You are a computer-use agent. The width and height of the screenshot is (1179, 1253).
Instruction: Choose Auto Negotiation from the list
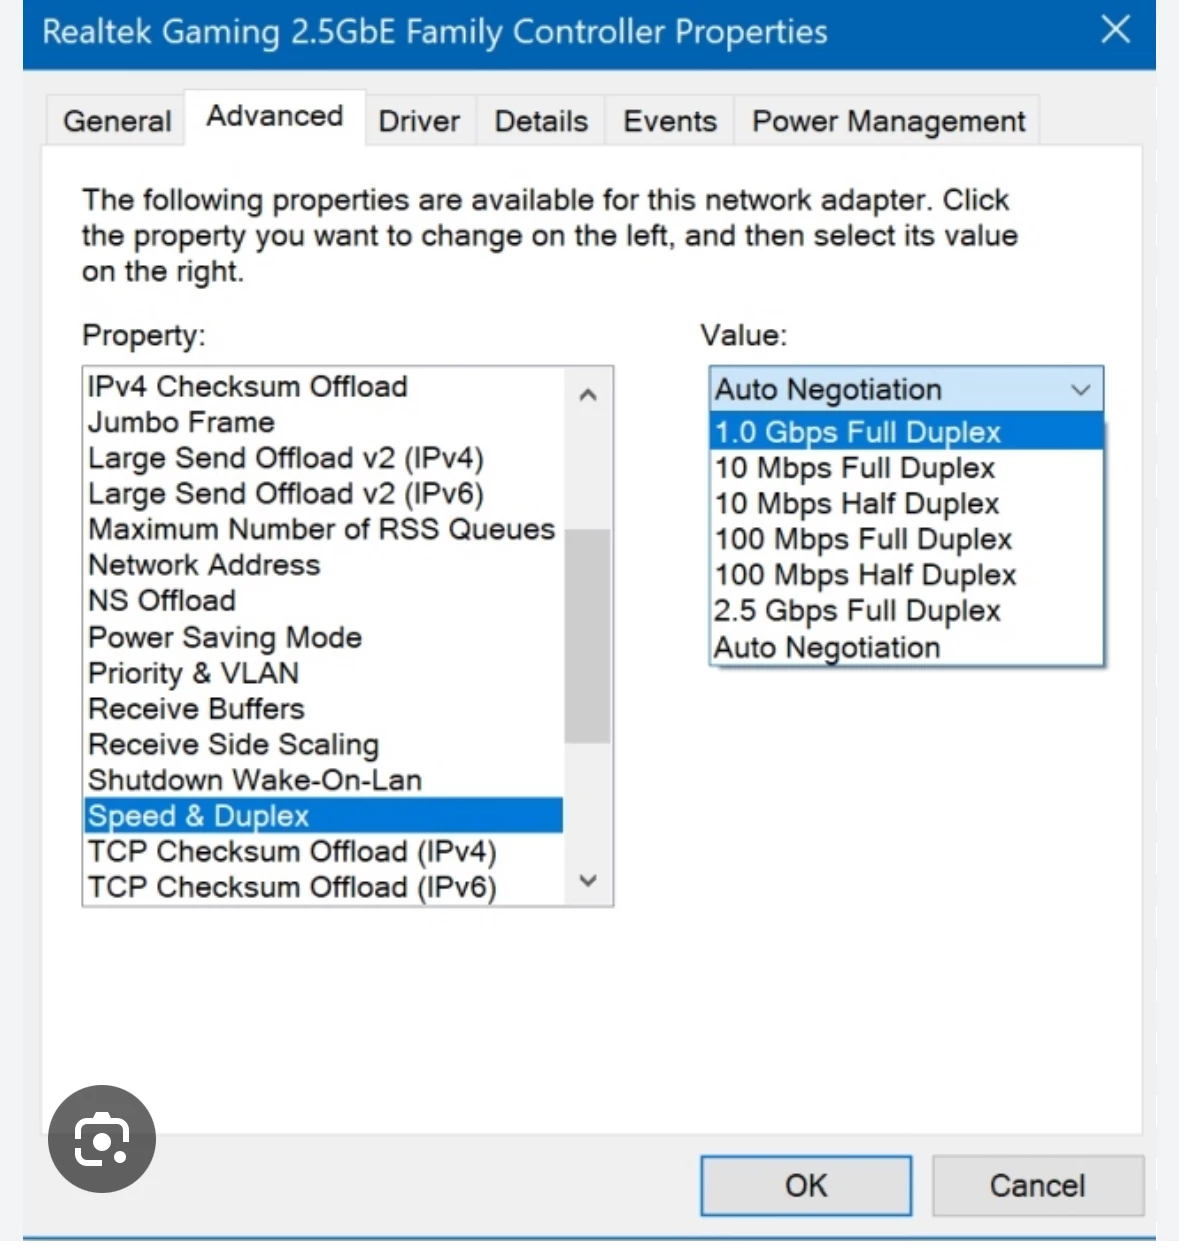click(x=907, y=647)
